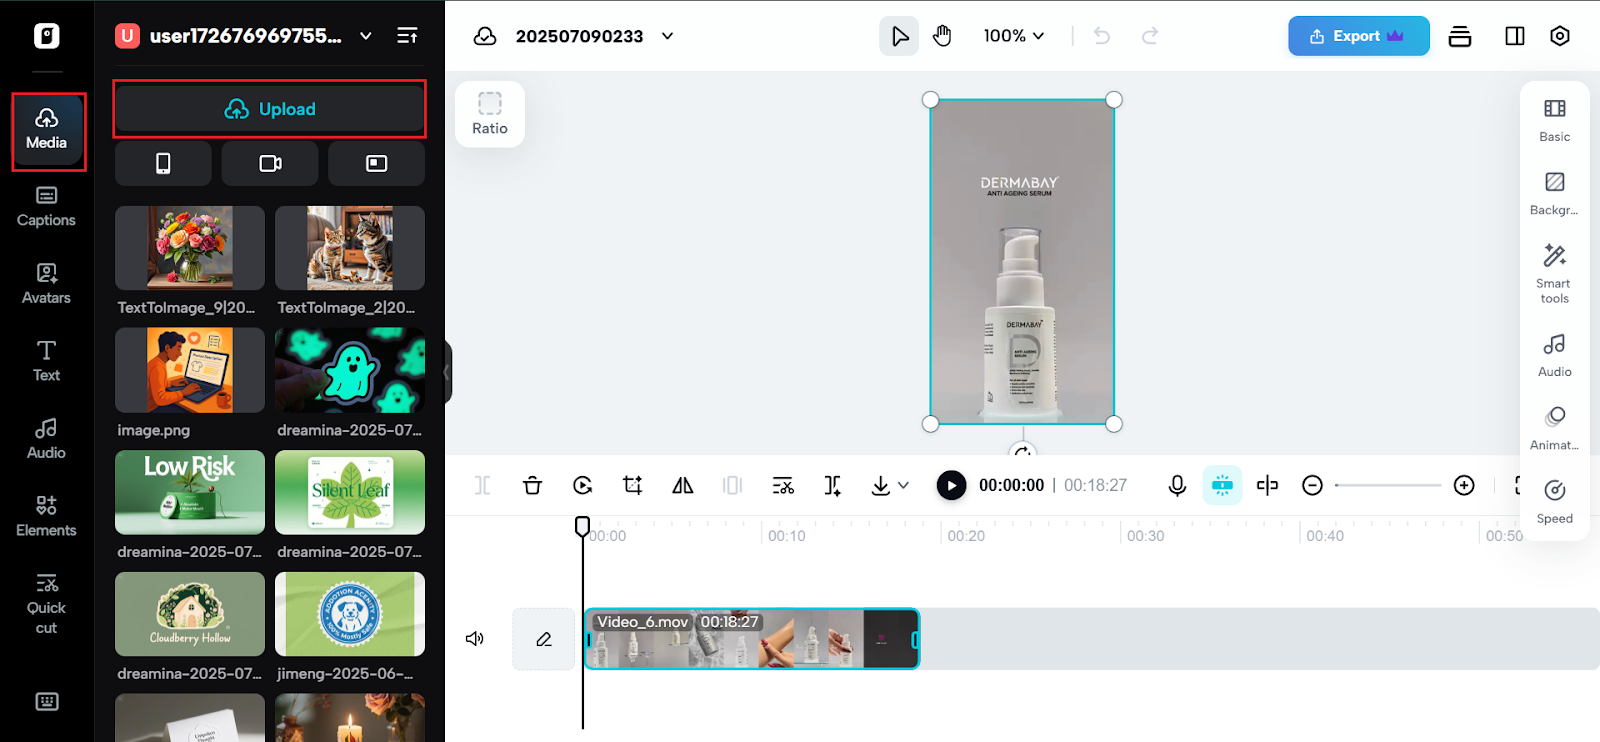
Task: Mute the video track speaker icon
Action: 475,639
